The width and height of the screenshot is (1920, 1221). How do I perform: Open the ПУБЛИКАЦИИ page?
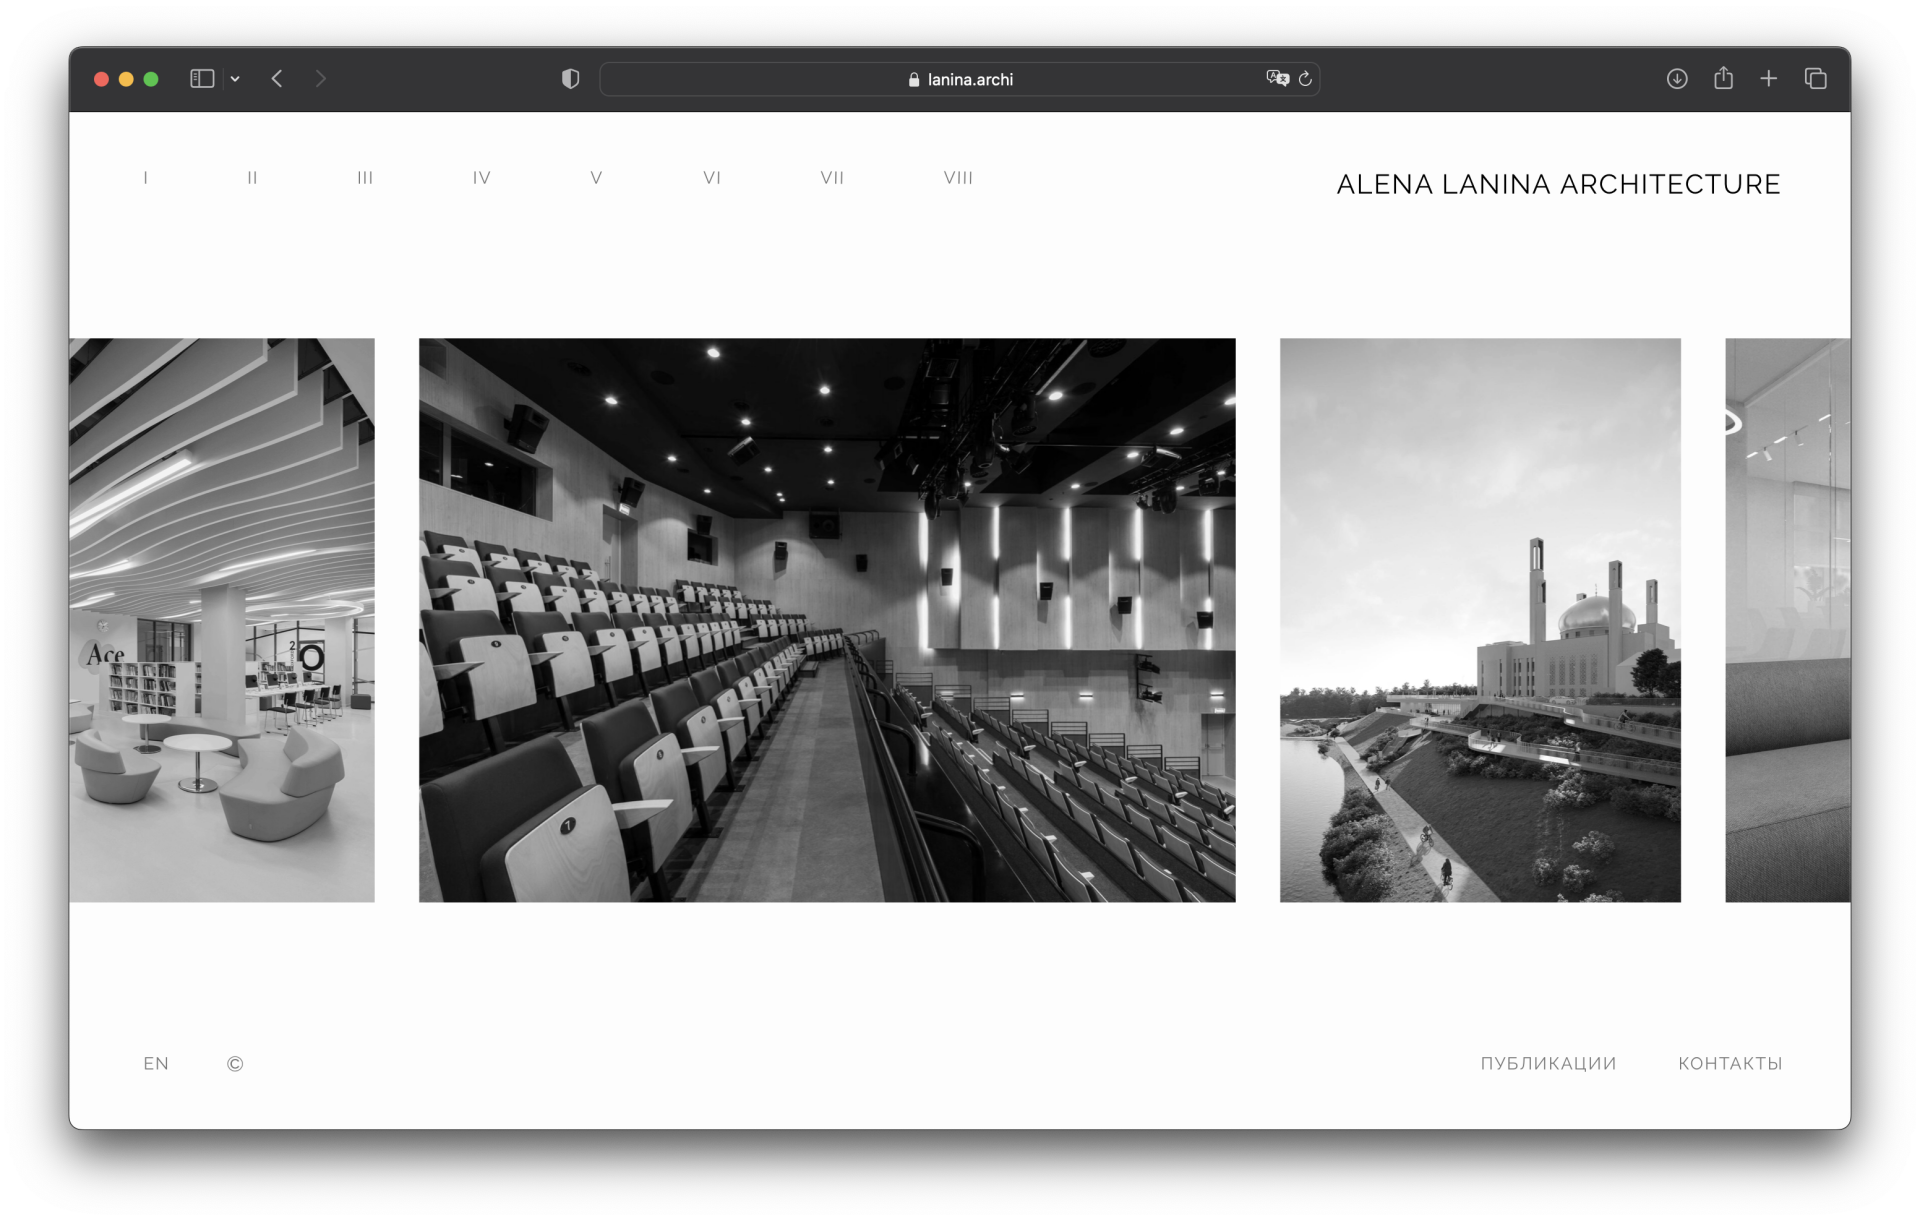pyautogui.click(x=1548, y=1064)
